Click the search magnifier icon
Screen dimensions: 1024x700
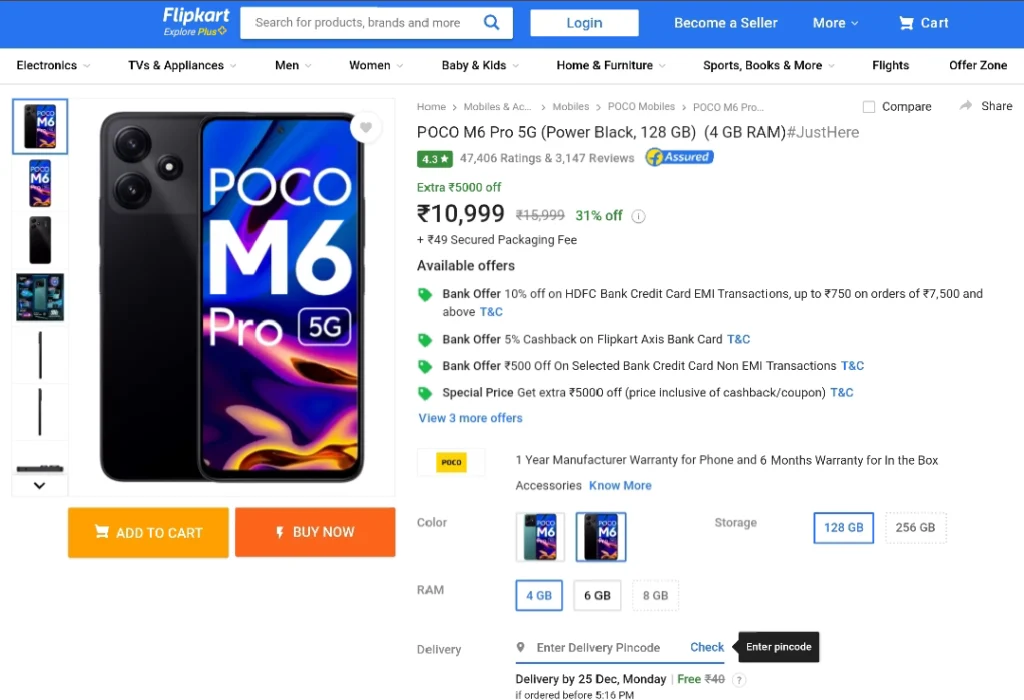click(x=491, y=23)
